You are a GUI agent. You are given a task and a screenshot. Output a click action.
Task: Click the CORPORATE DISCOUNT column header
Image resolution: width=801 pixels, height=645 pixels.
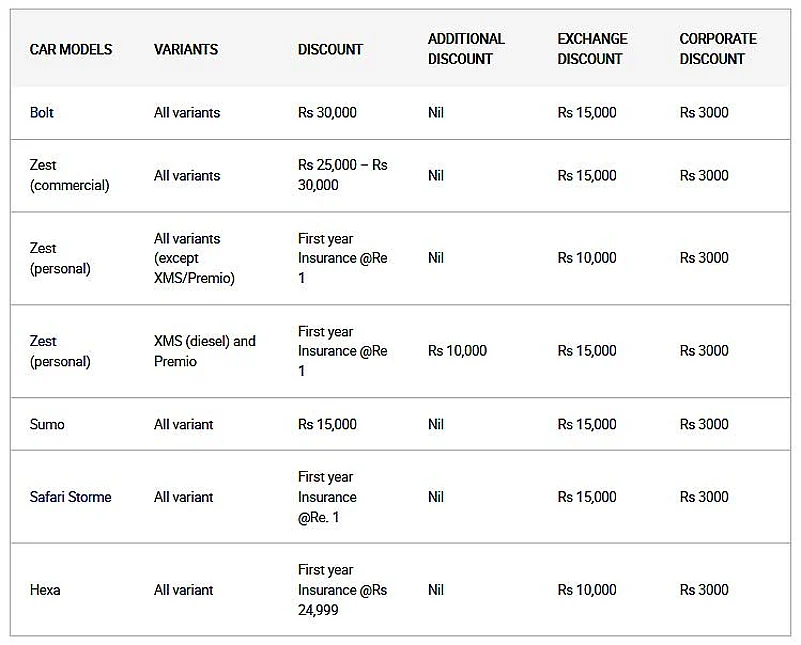718,49
